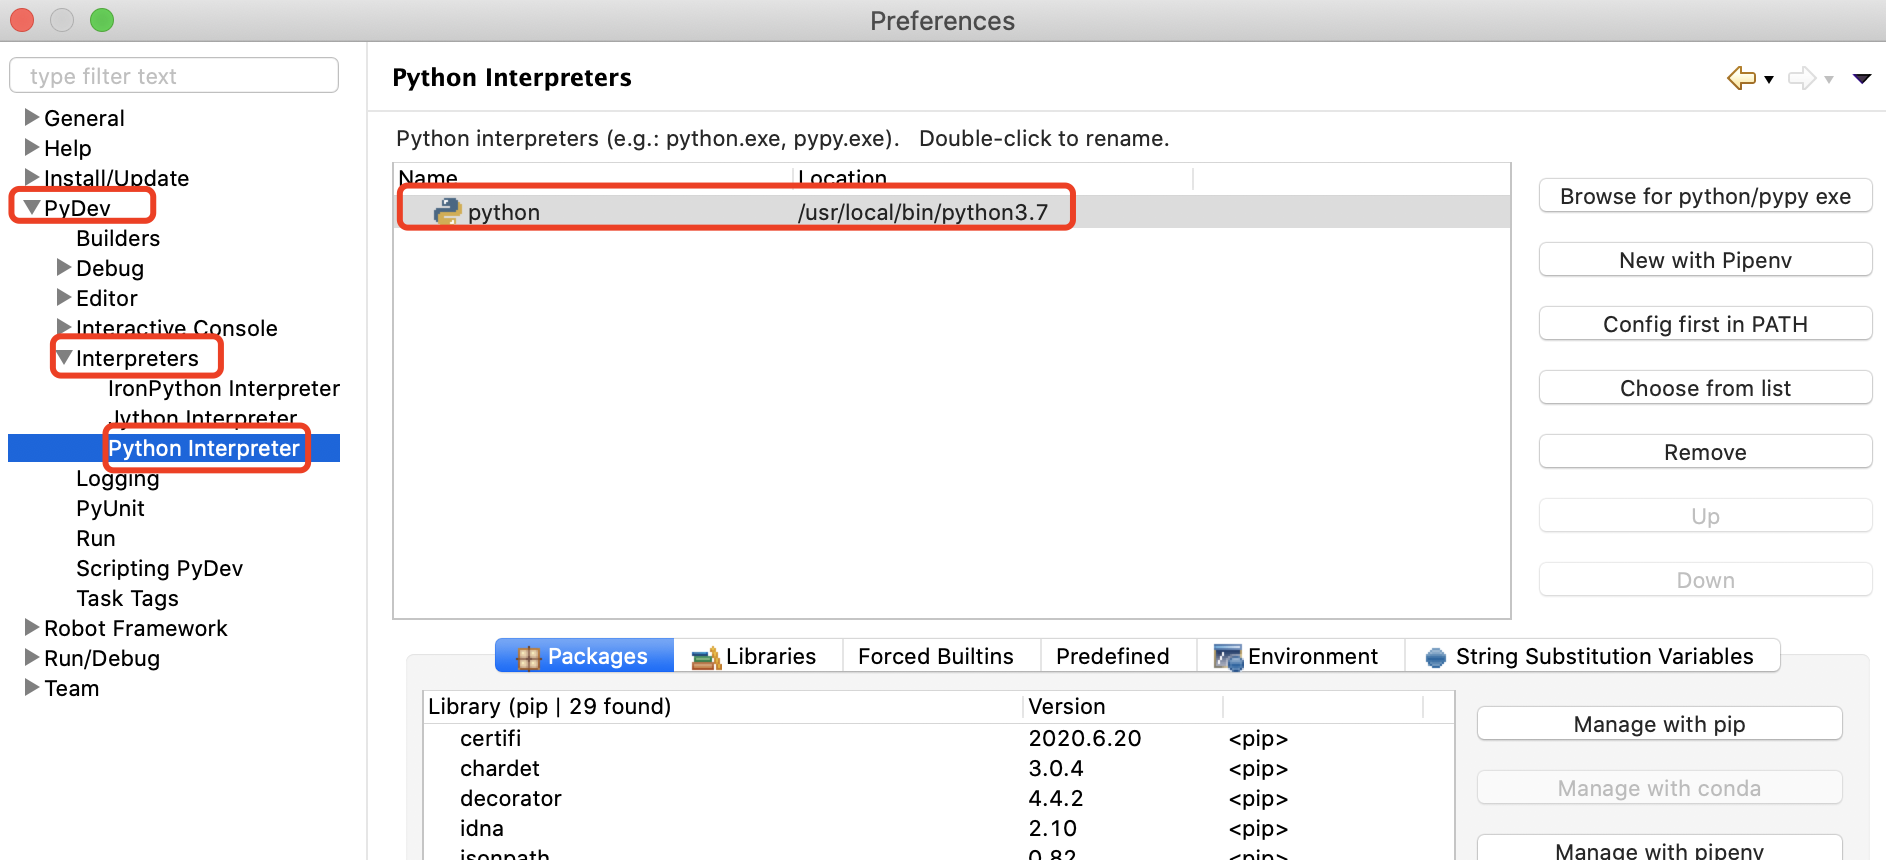Click the back arrow navigation icon
Screen dimensions: 1886x860
(x=1741, y=78)
